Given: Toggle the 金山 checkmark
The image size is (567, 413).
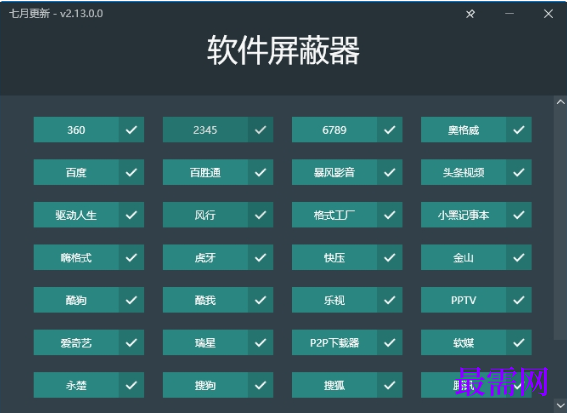Looking at the screenshot, I should pos(519,257).
